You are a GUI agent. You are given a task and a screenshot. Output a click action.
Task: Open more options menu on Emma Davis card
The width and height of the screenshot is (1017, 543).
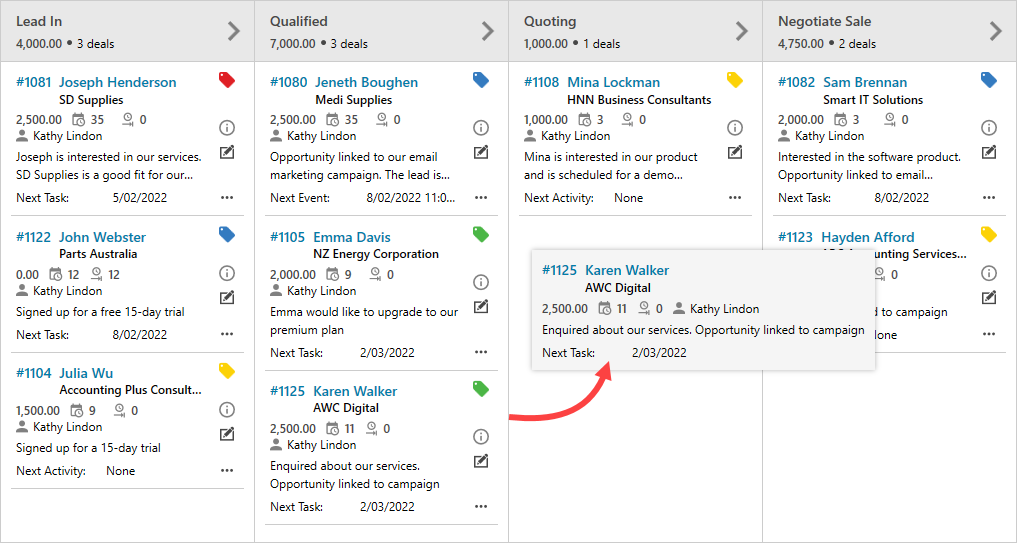pos(481,352)
